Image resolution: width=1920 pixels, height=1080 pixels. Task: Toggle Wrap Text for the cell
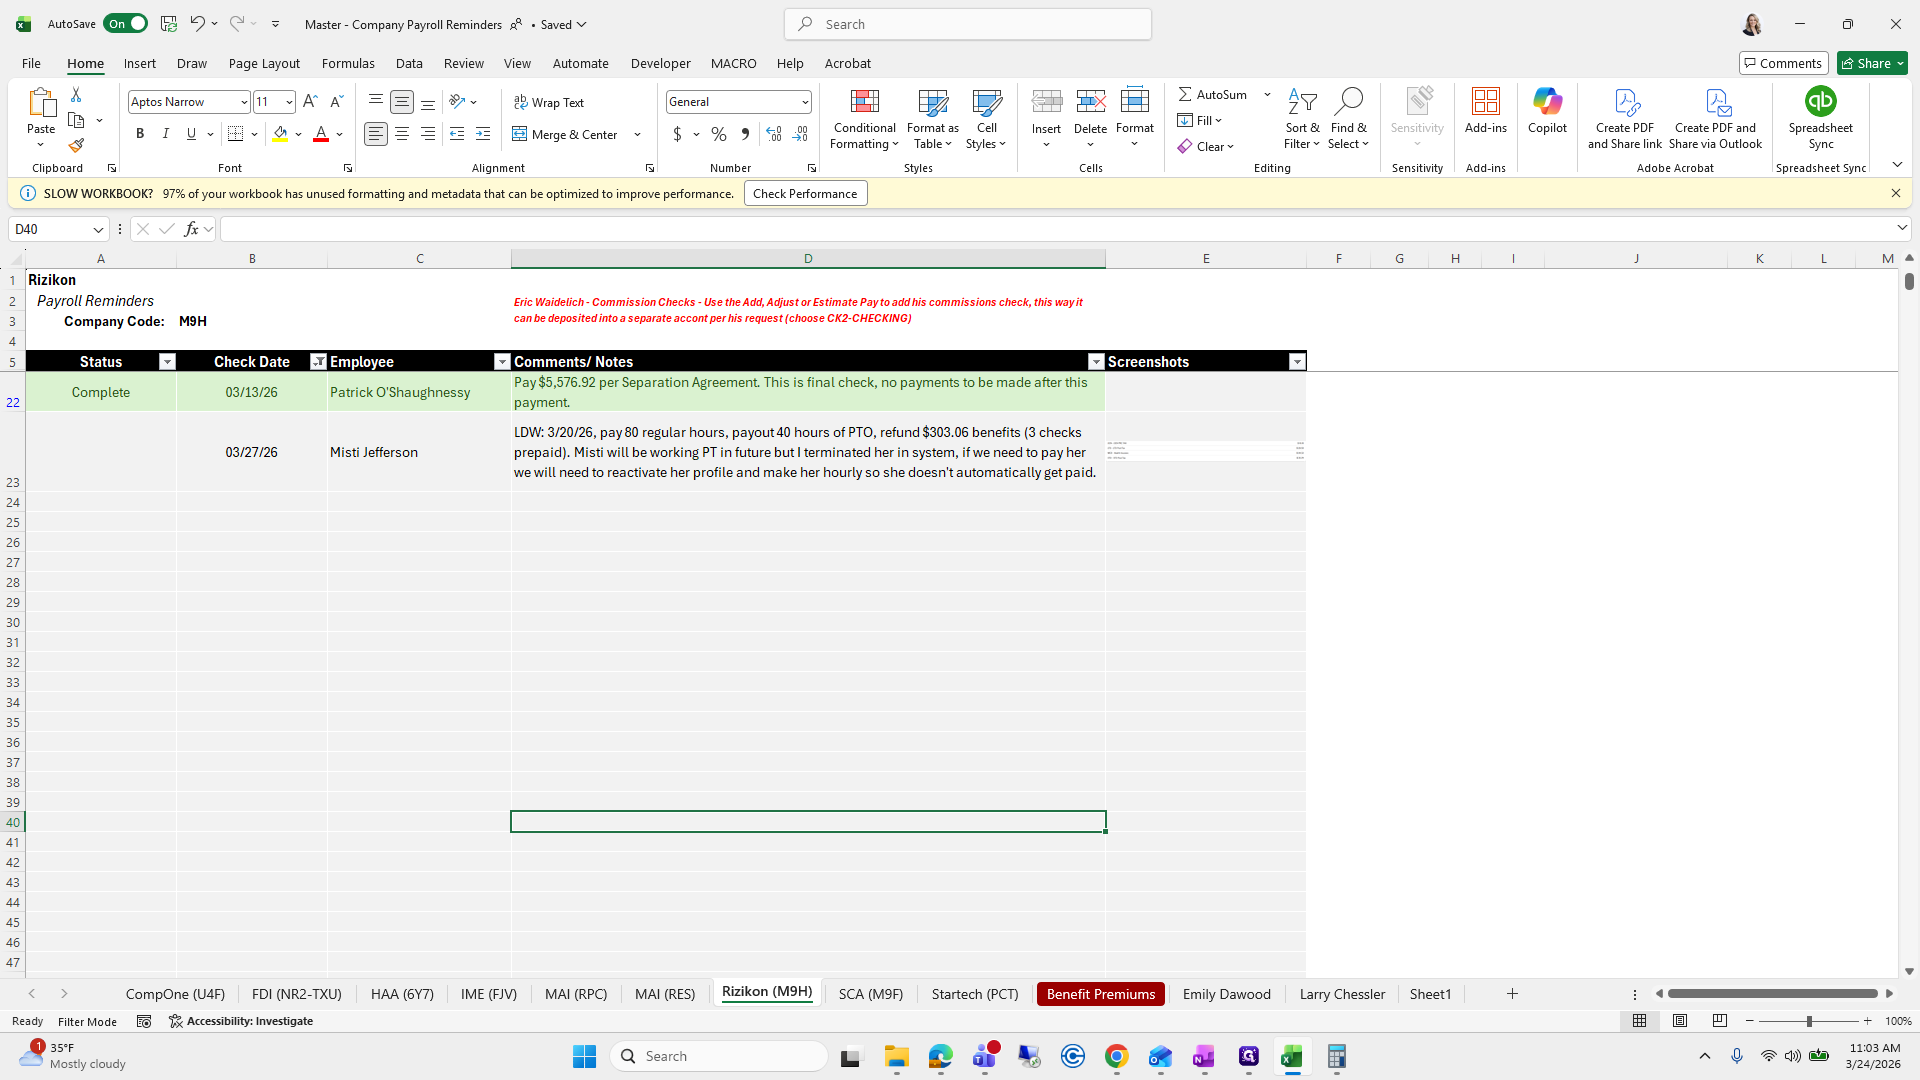pyautogui.click(x=549, y=102)
